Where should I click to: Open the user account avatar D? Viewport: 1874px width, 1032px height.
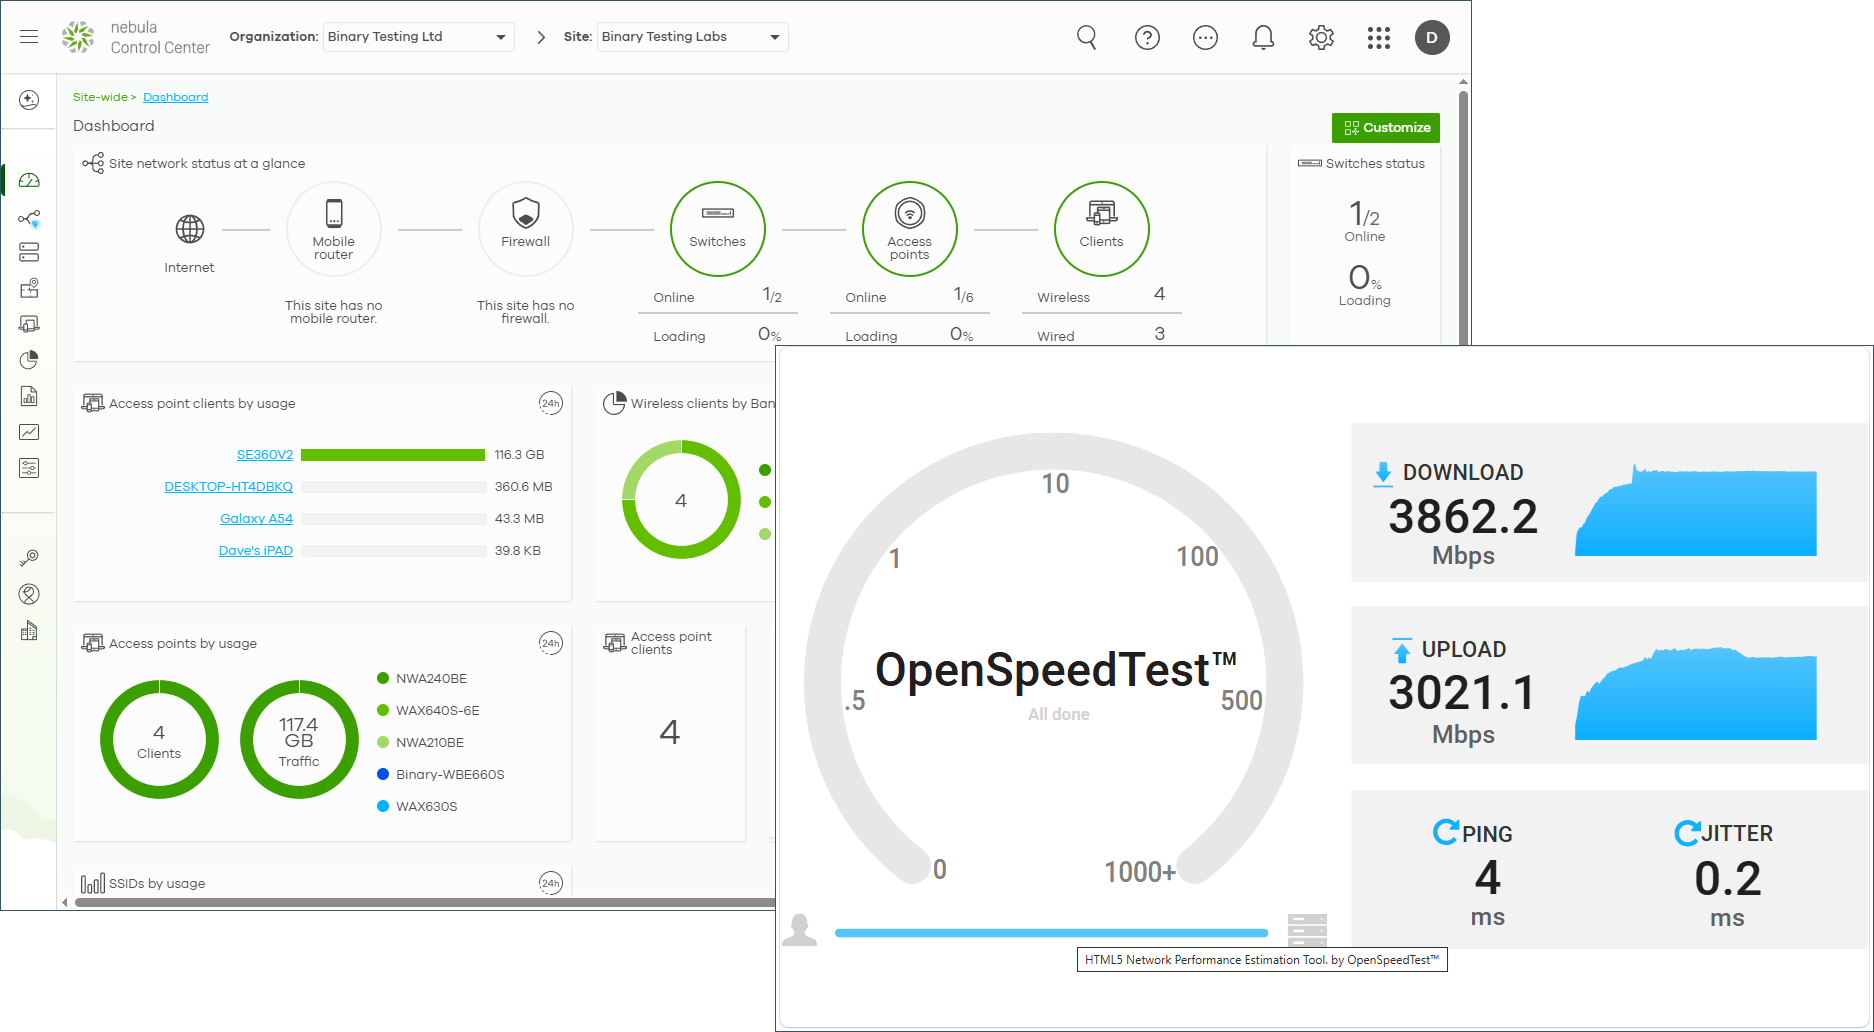1432,38
